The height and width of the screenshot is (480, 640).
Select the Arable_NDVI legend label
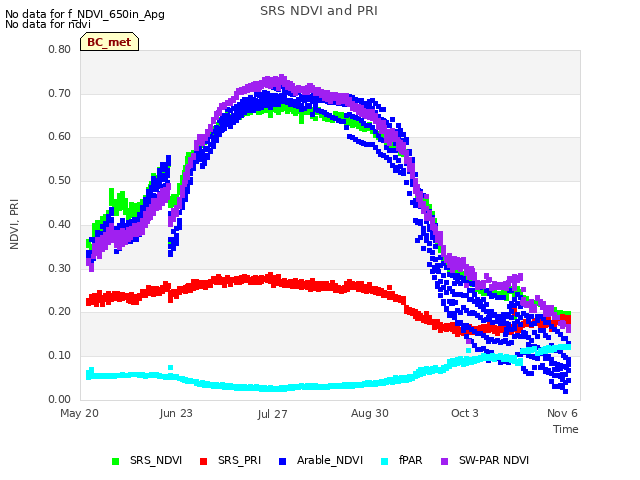(x=330, y=460)
